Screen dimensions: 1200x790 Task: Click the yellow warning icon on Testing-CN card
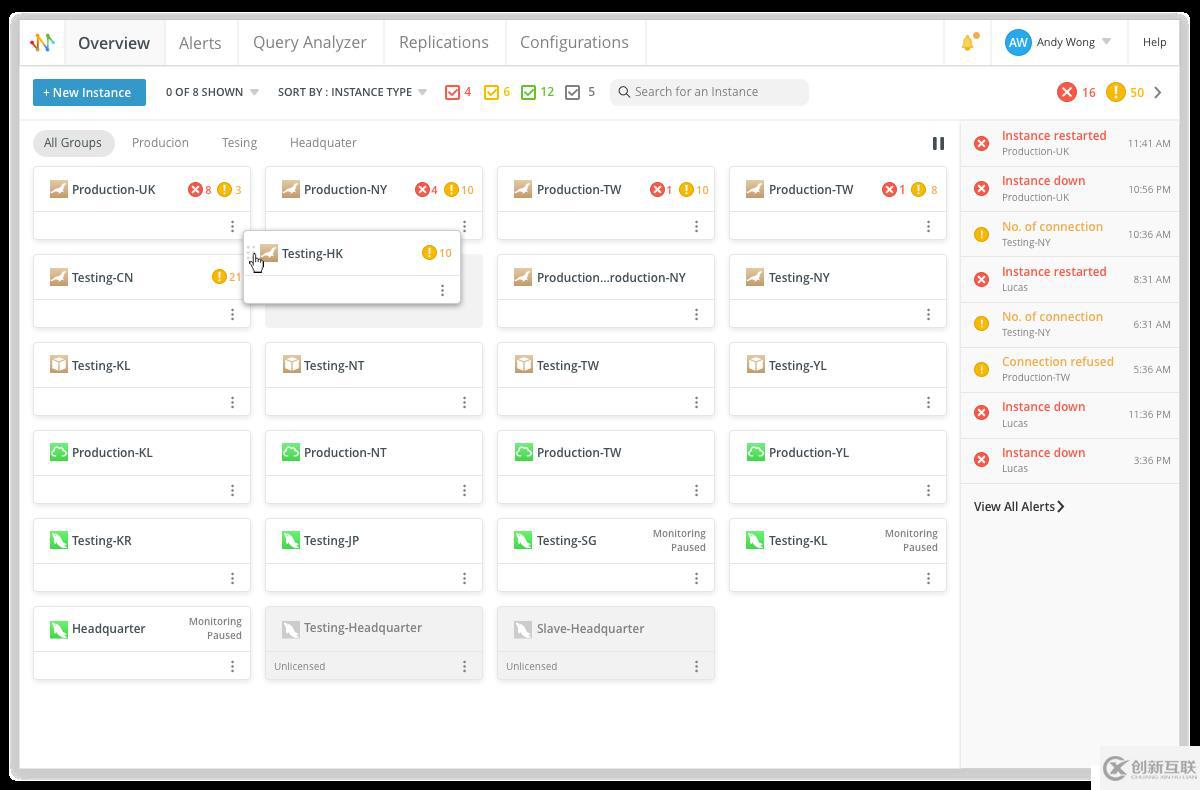pos(219,277)
